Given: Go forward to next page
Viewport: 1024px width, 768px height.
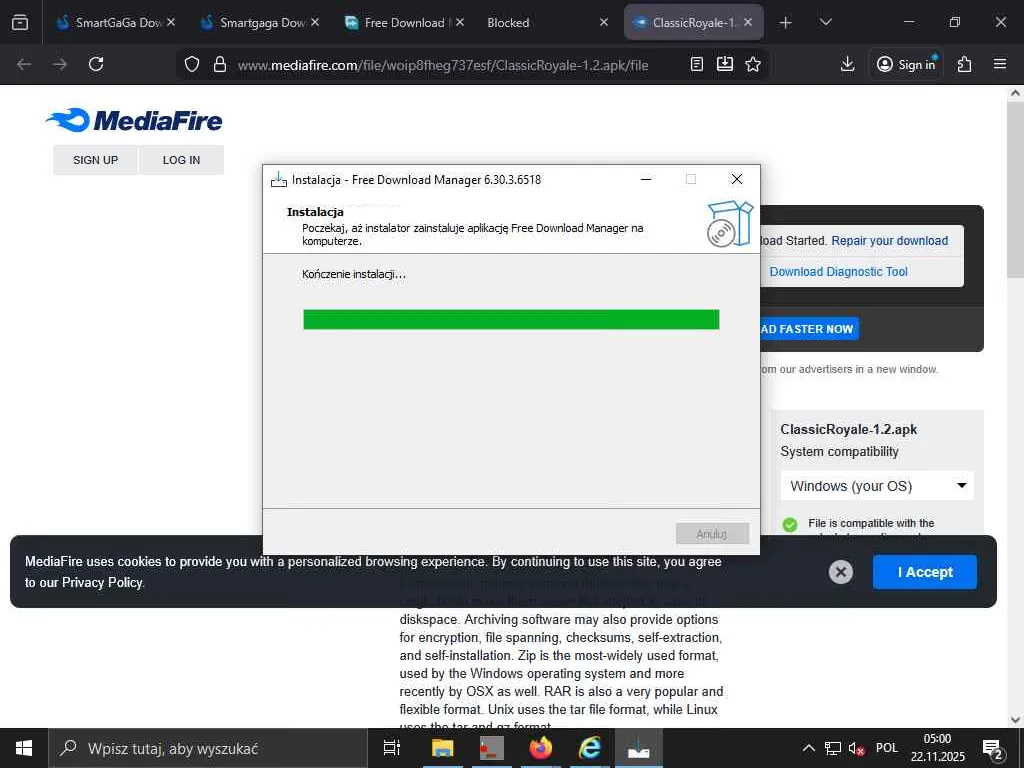Looking at the screenshot, I should tap(59, 64).
